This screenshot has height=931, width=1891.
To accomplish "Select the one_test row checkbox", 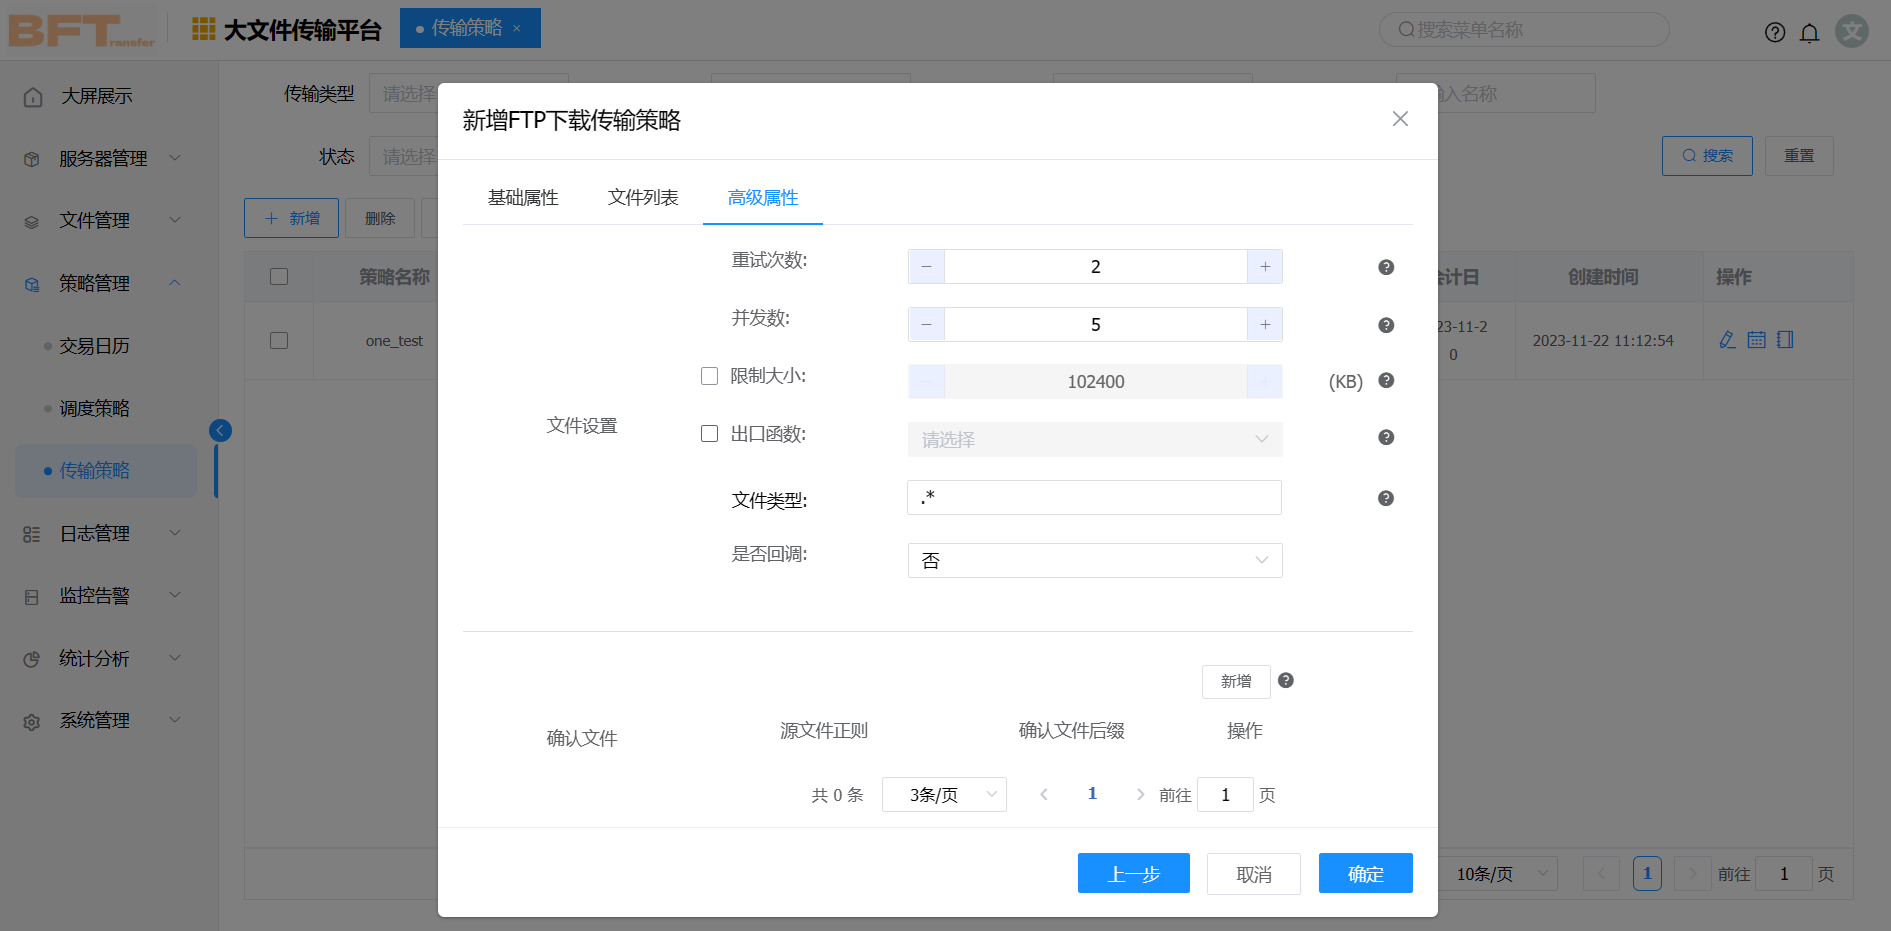I will tap(279, 341).
